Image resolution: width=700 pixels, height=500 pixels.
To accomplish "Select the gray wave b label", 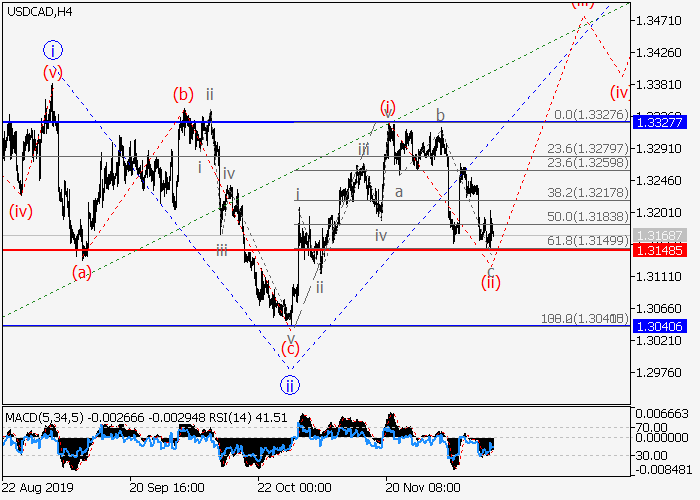I will click(x=439, y=115).
